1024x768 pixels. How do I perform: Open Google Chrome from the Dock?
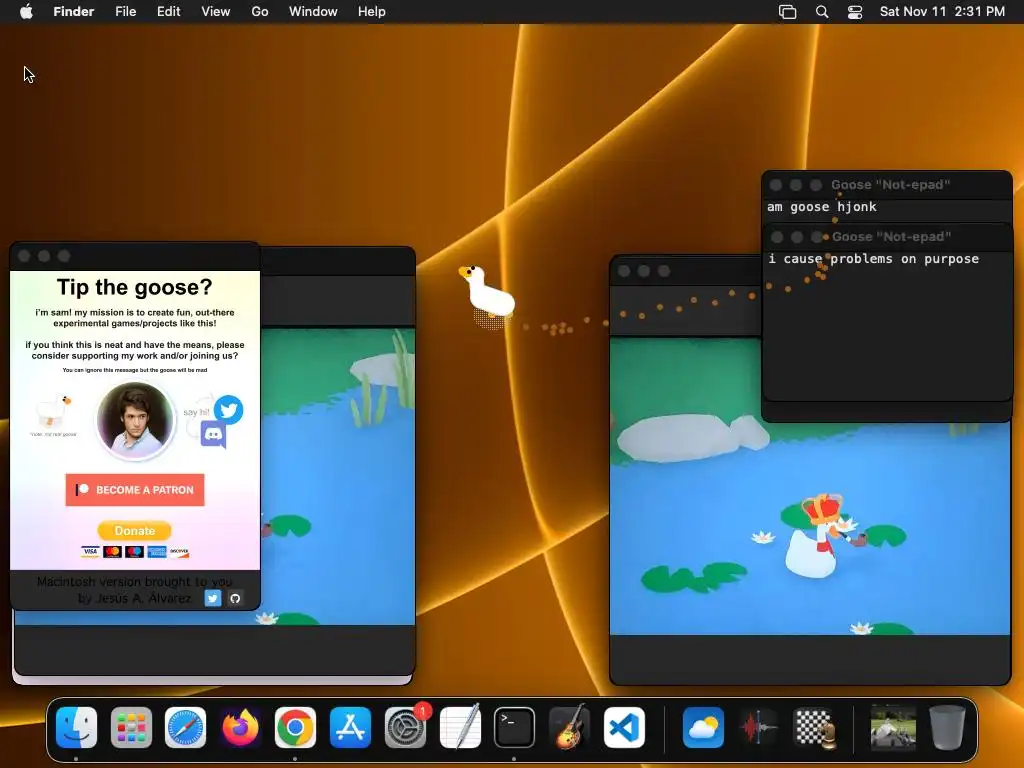click(295, 727)
